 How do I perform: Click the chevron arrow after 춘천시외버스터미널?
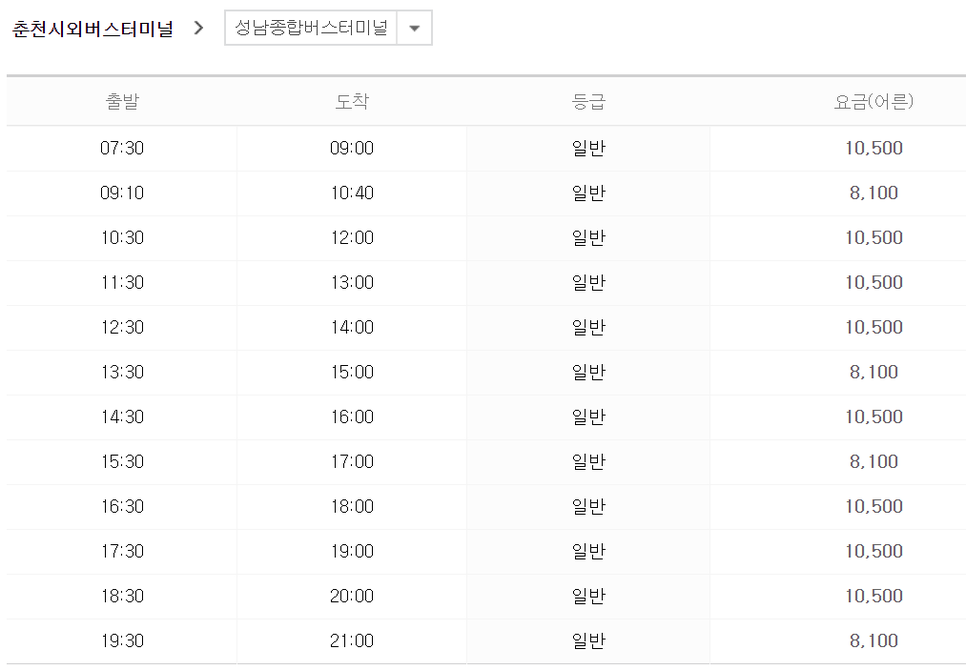coord(198,28)
